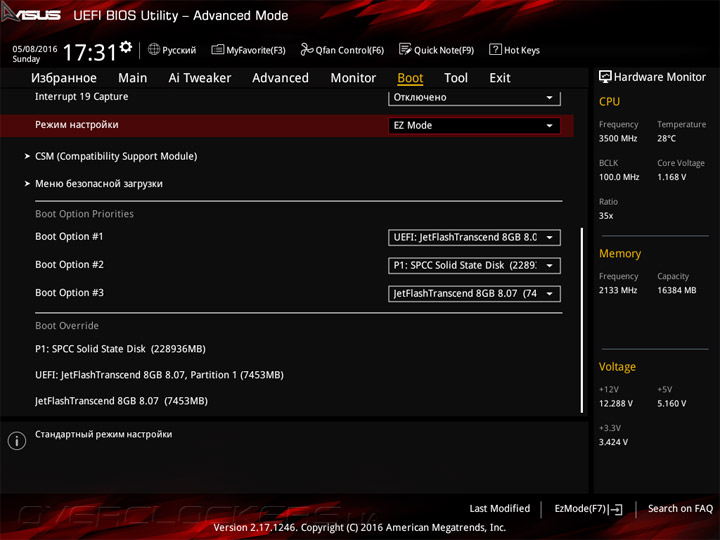The width and height of the screenshot is (720, 540).
Task: Open Boot Option #2 dropdown
Action: click(474, 265)
